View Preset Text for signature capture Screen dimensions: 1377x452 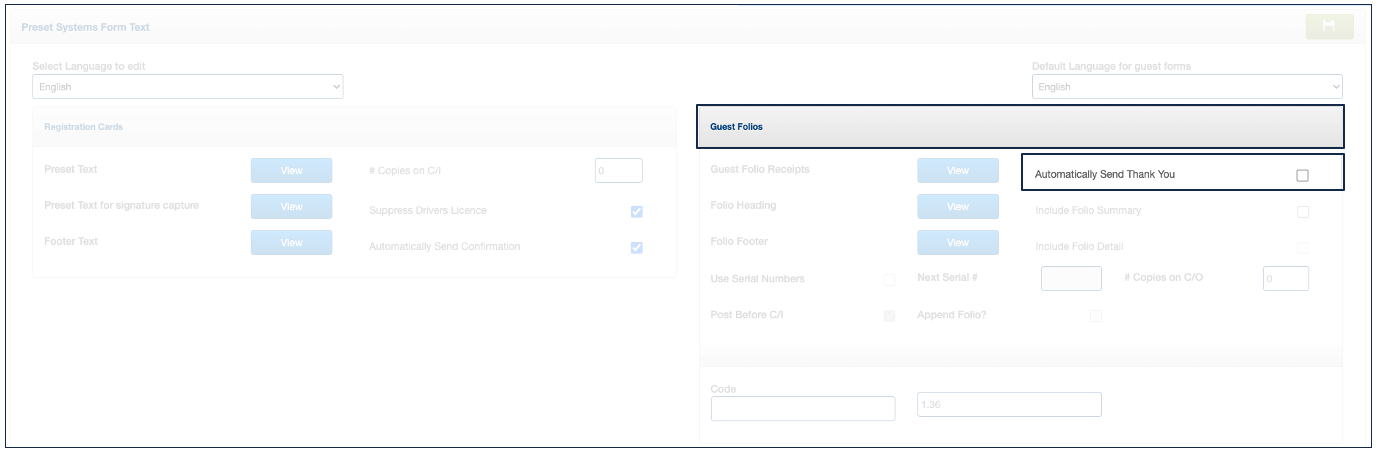[x=291, y=207]
